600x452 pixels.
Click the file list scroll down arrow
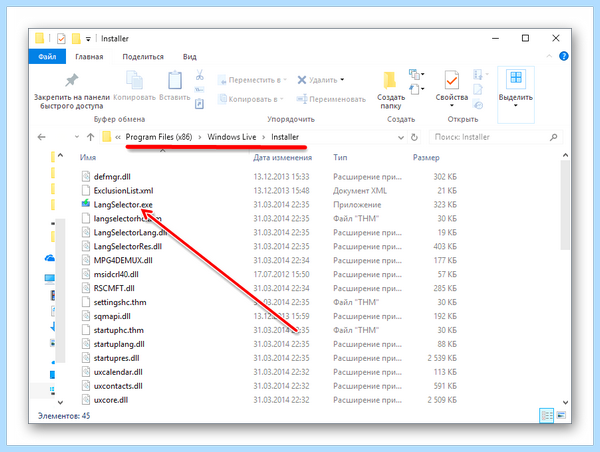pos(565,402)
